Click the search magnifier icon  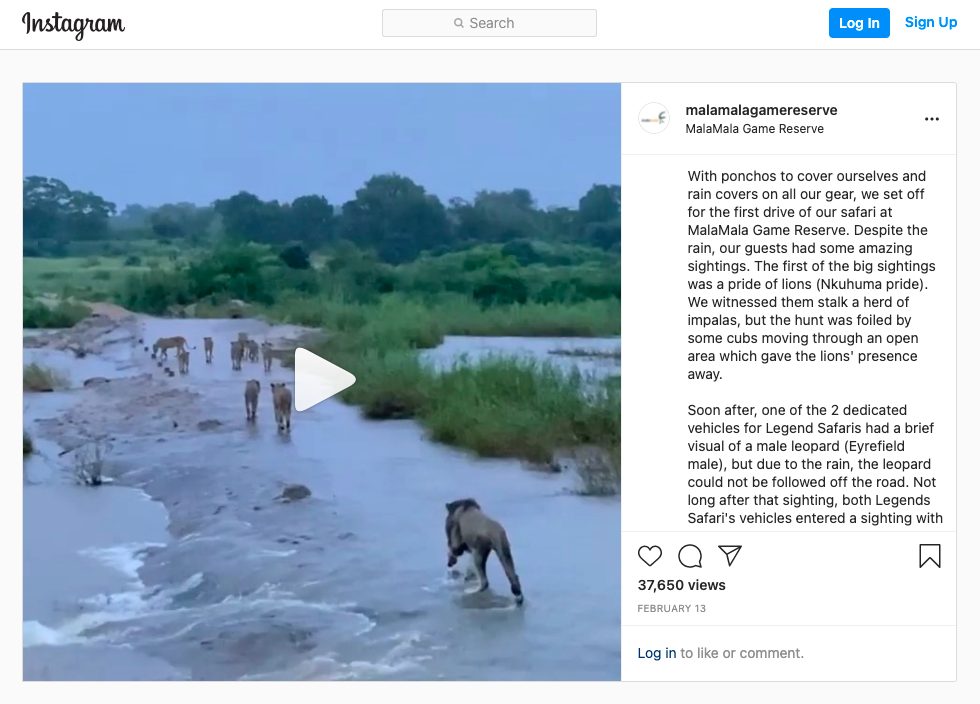[x=459, y=23]
